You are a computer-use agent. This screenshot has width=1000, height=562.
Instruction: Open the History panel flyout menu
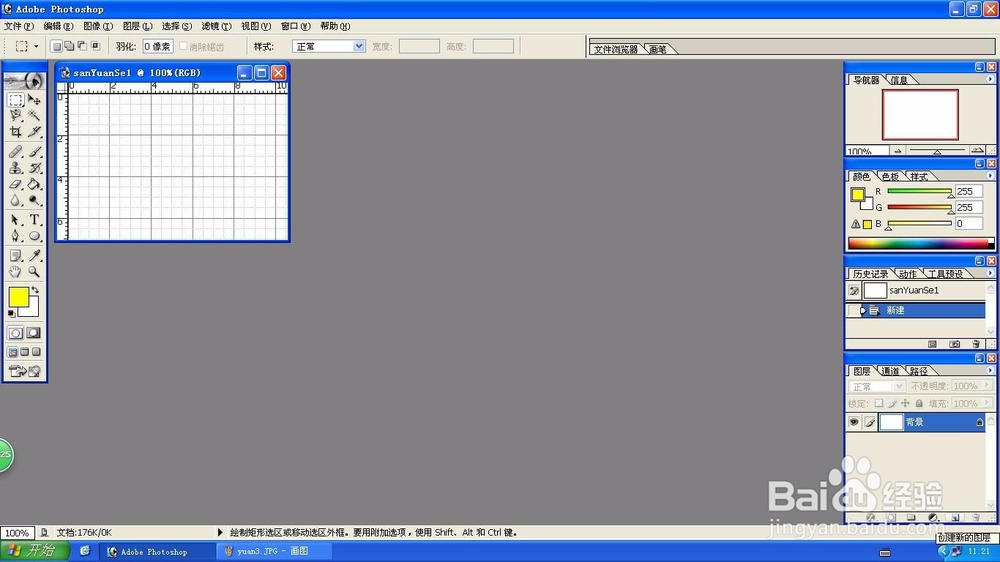(990, 273)
